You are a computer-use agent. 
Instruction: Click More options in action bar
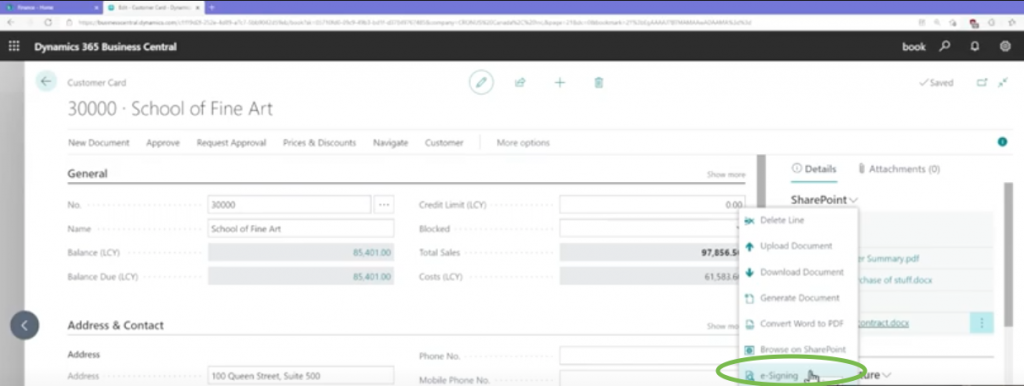[x=523, y=142]
